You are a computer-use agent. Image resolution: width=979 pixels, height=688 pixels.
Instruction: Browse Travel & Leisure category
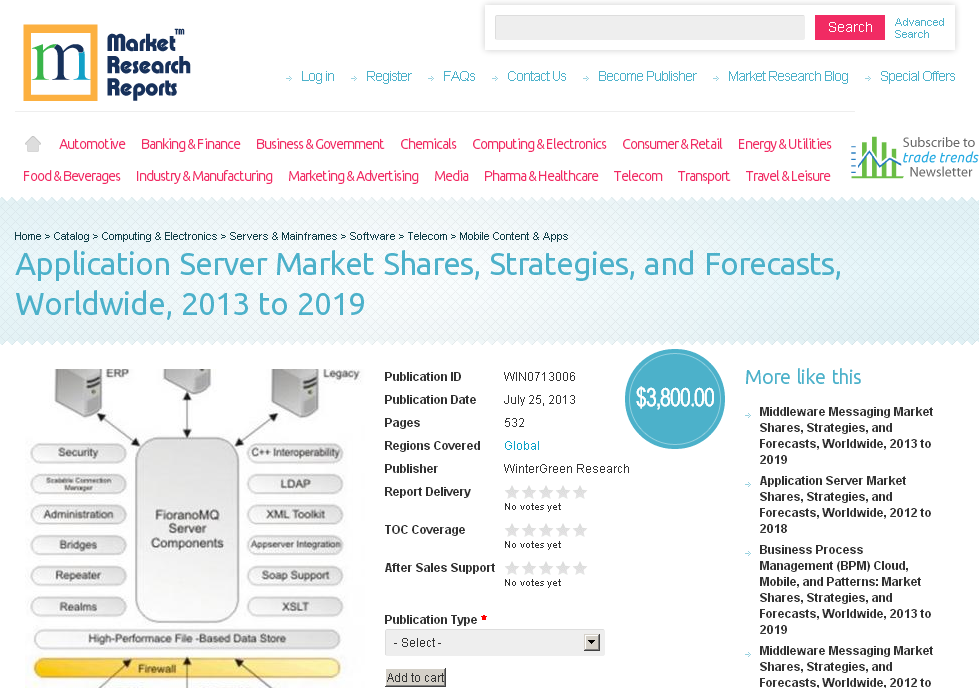pos(788,176)
